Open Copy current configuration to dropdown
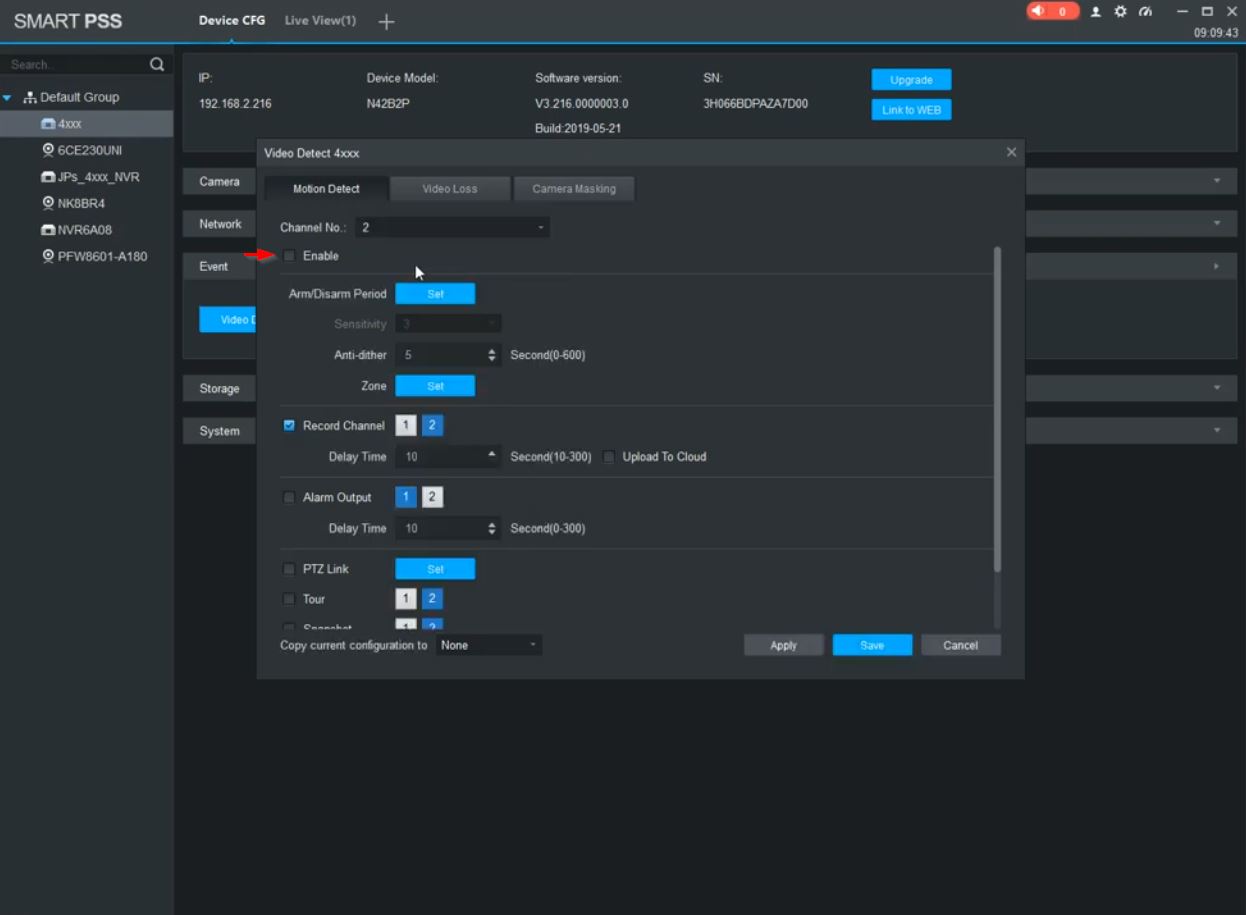The width and height of the screenshot is (1246, 915). point(489,646)
